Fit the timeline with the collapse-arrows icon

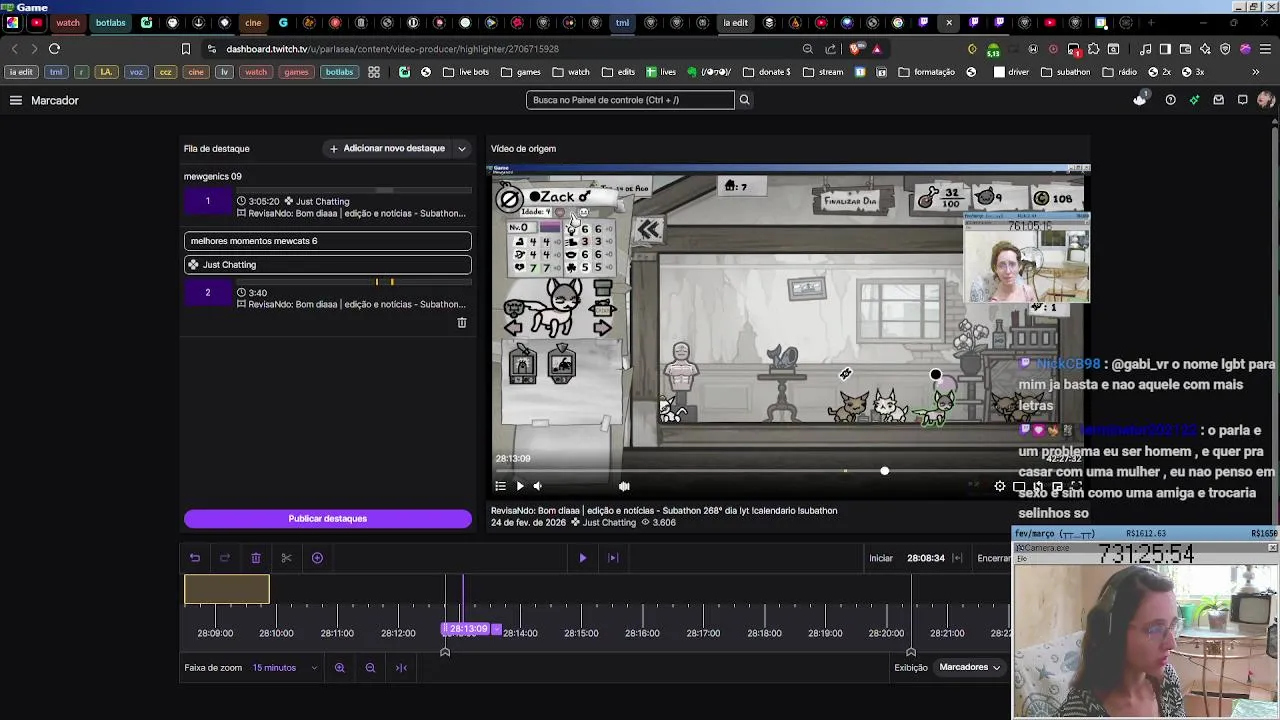click(401, 668)
